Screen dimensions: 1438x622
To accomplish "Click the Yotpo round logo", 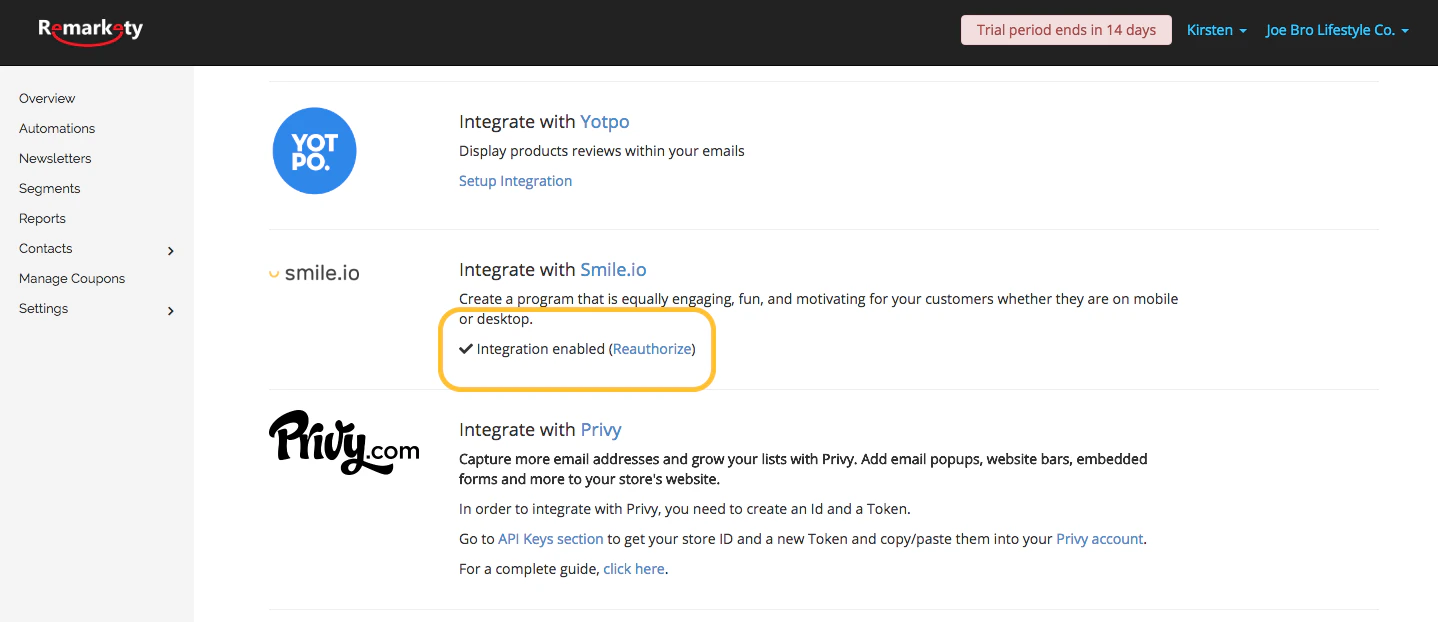I will (x=314, y=151).
